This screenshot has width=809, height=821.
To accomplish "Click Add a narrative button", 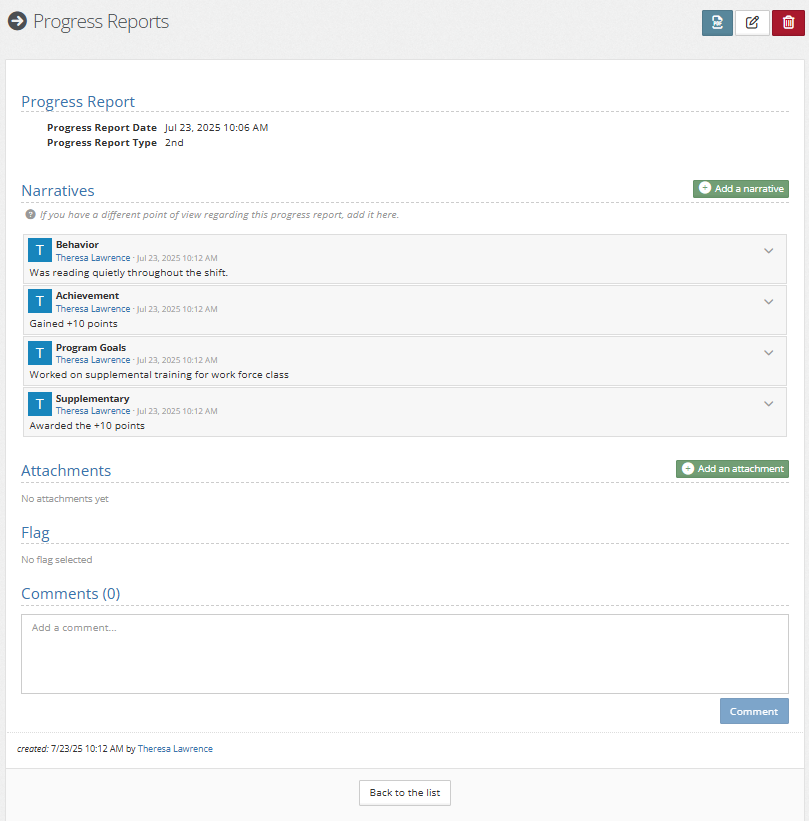I will coord(740,188).
